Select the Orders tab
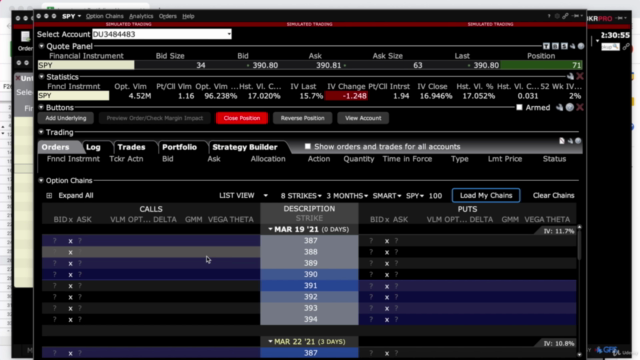Screen dimensions: 640x360 (56, 147)
